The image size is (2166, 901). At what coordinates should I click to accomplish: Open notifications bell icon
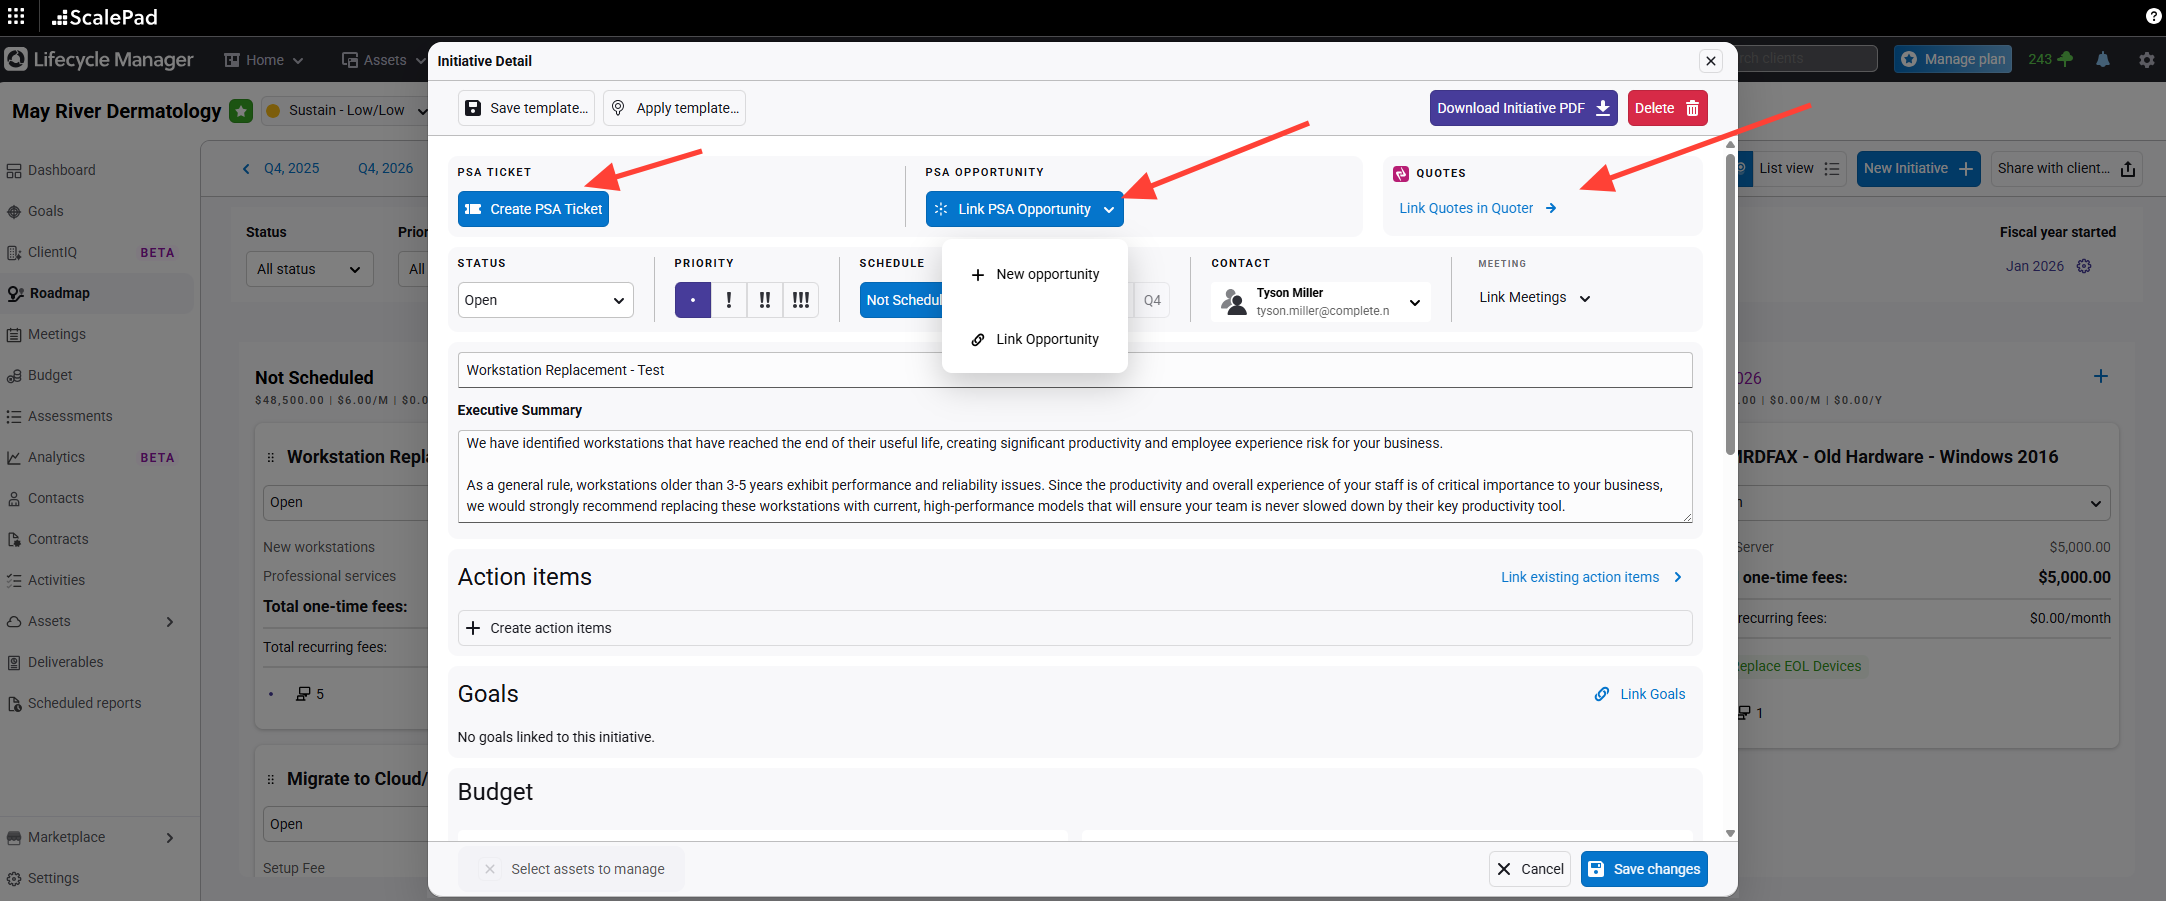2103,60
